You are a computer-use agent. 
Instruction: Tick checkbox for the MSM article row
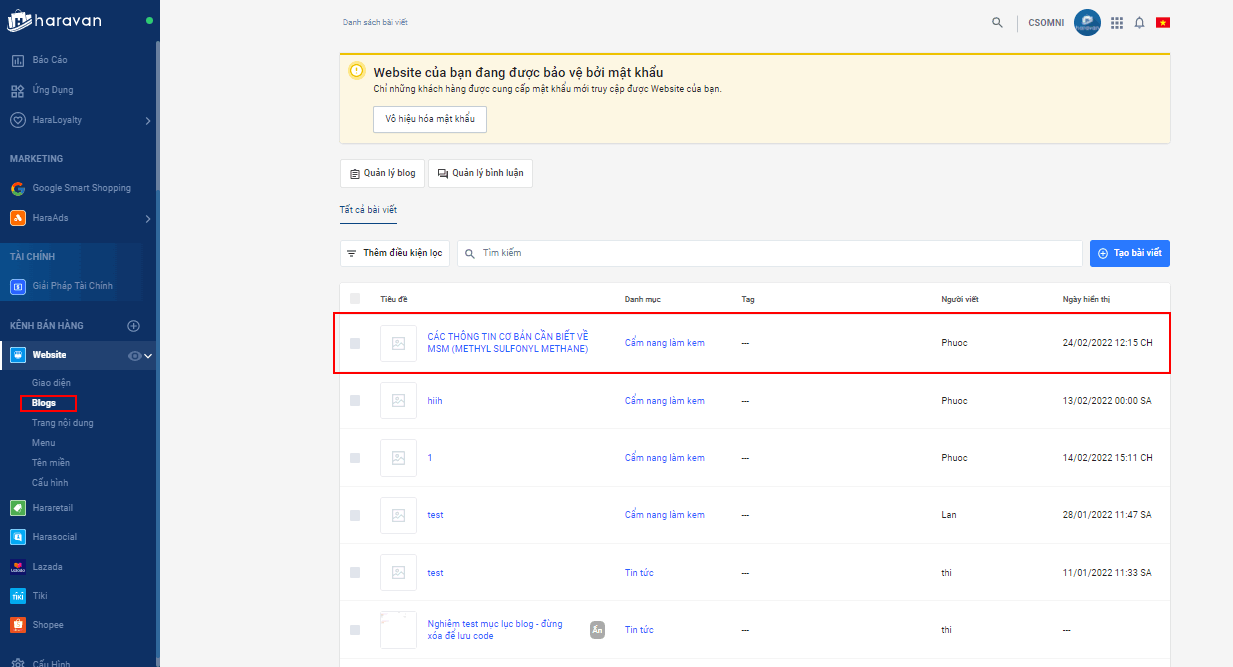(x=355, y=343)
